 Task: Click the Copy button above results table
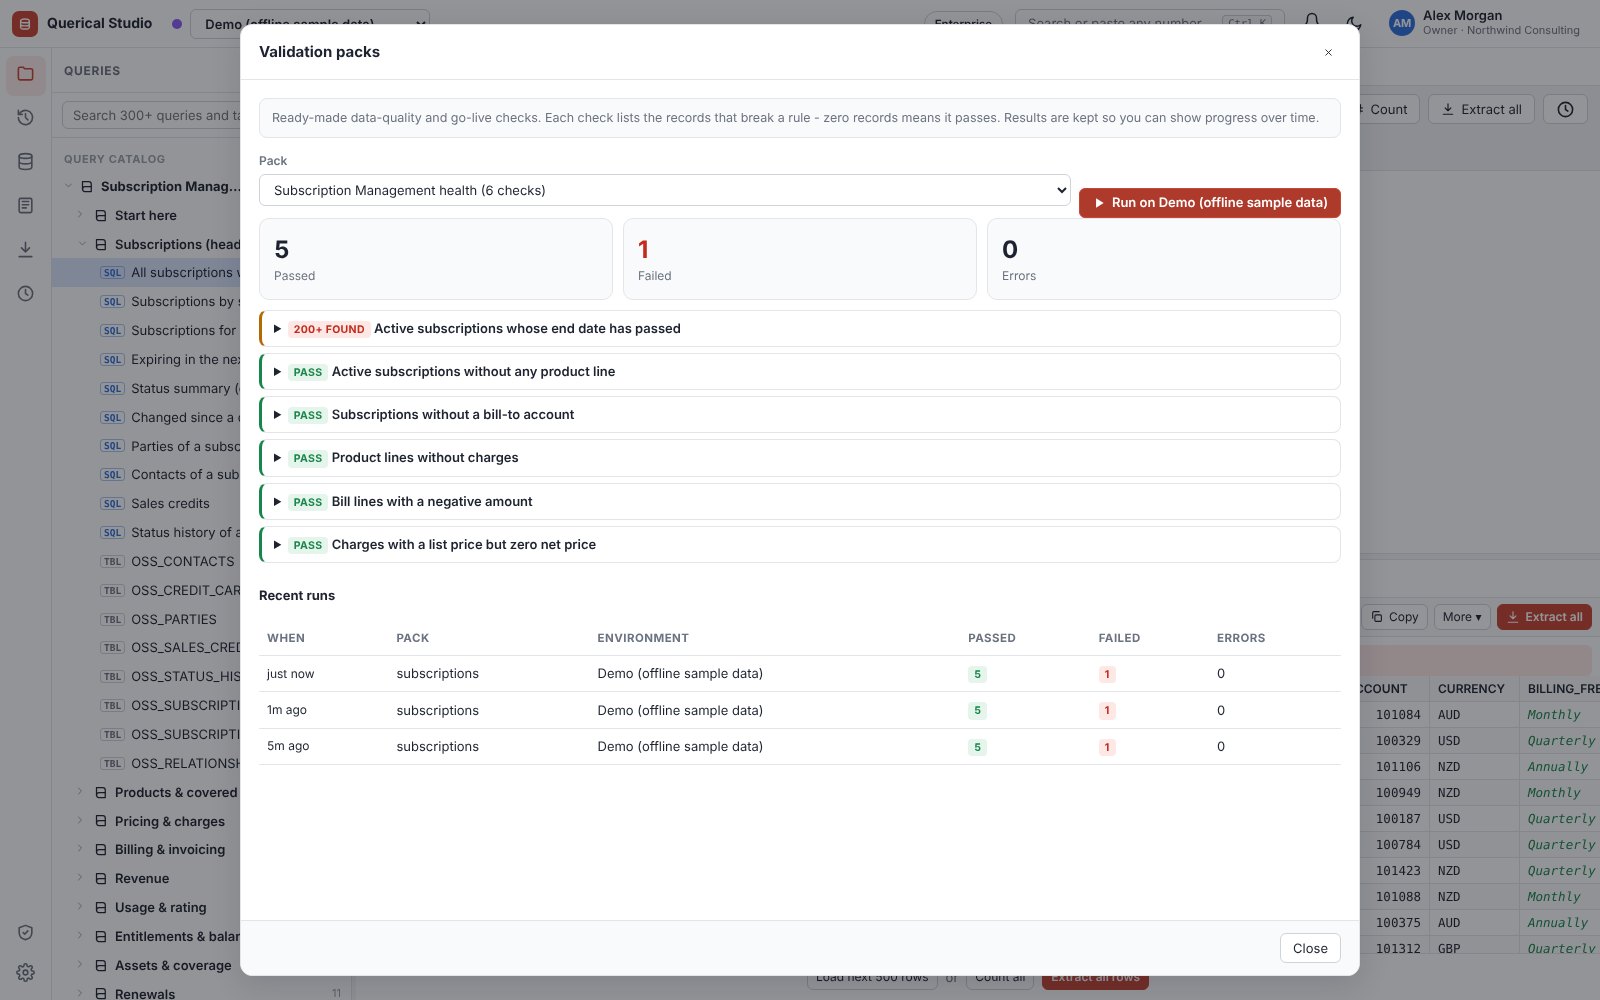pyautogui.click(x=1395, y=617)
